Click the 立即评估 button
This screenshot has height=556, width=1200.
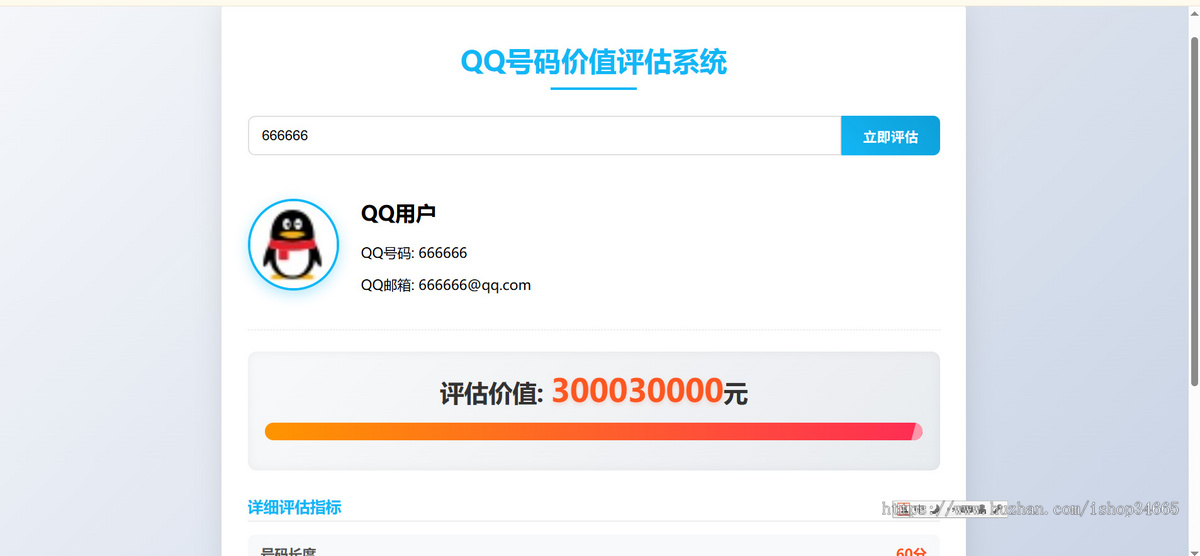(890, 136)
